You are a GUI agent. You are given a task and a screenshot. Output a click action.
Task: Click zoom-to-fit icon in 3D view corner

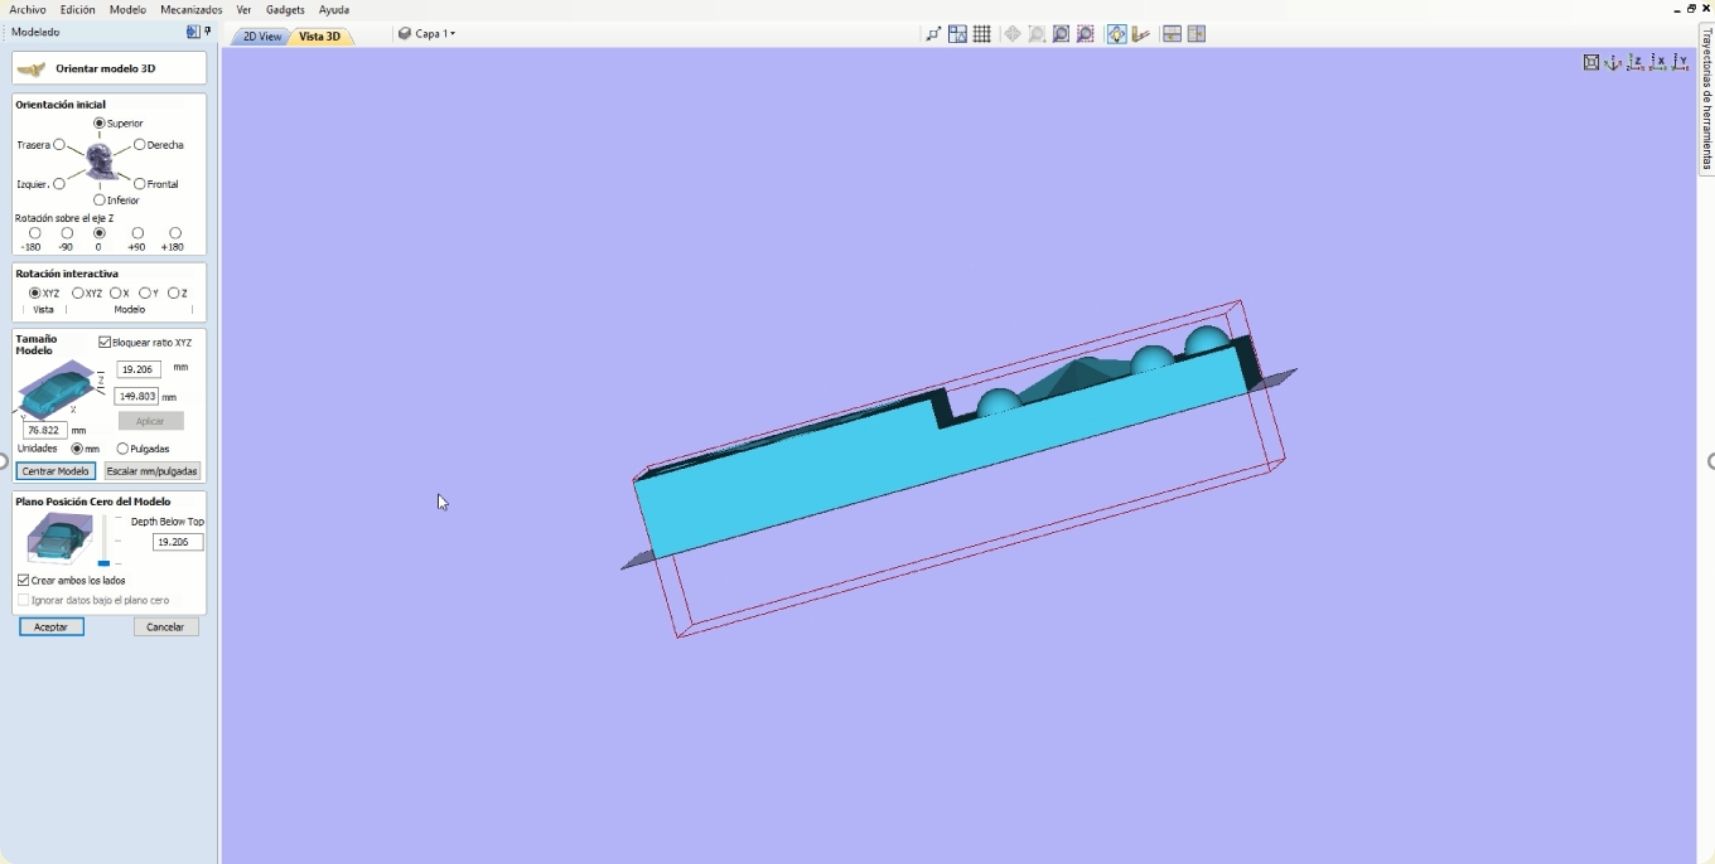(x=1591, y=62)
